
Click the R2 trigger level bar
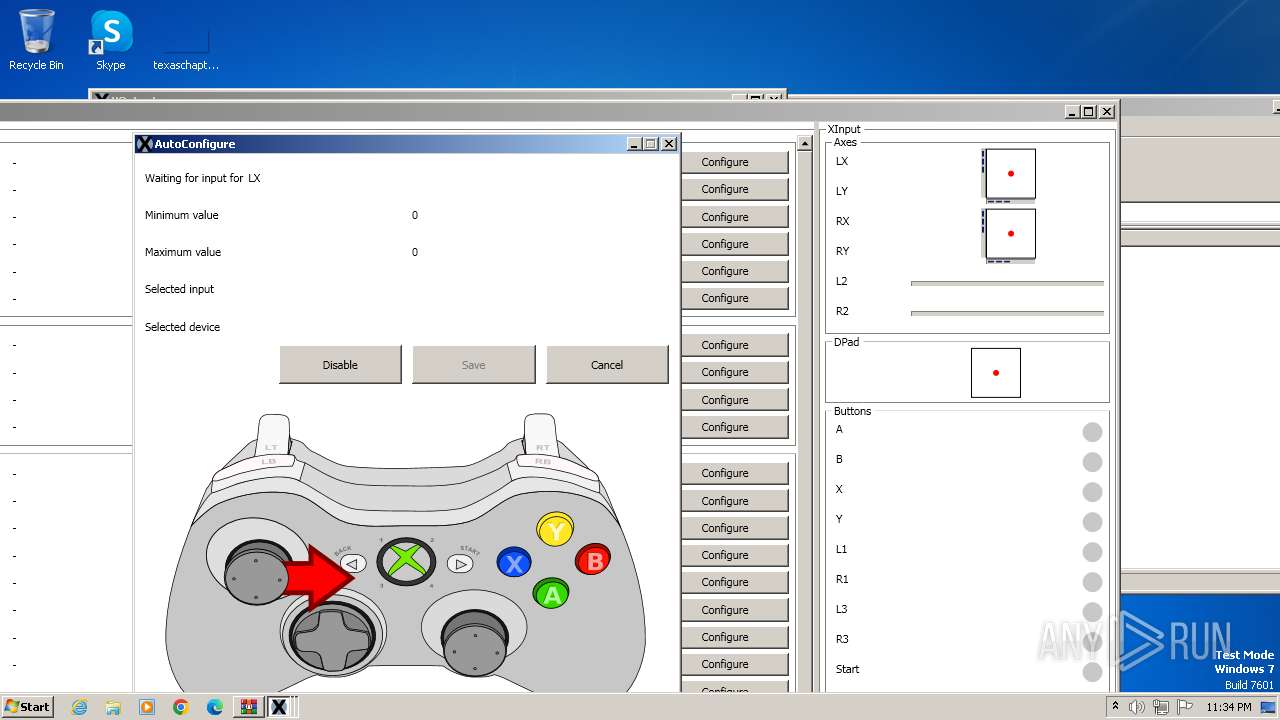(1007, 313)
